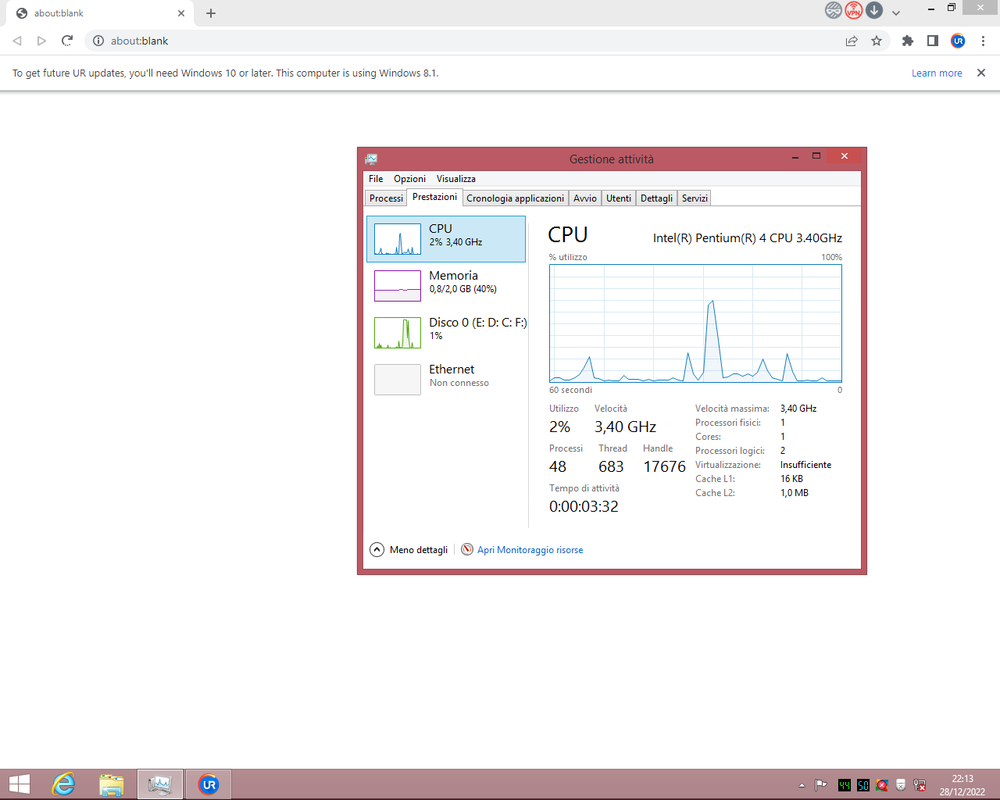Click the '0:00:03:32' uptime value
1000x800 pixels.
(x=584, y=507)
